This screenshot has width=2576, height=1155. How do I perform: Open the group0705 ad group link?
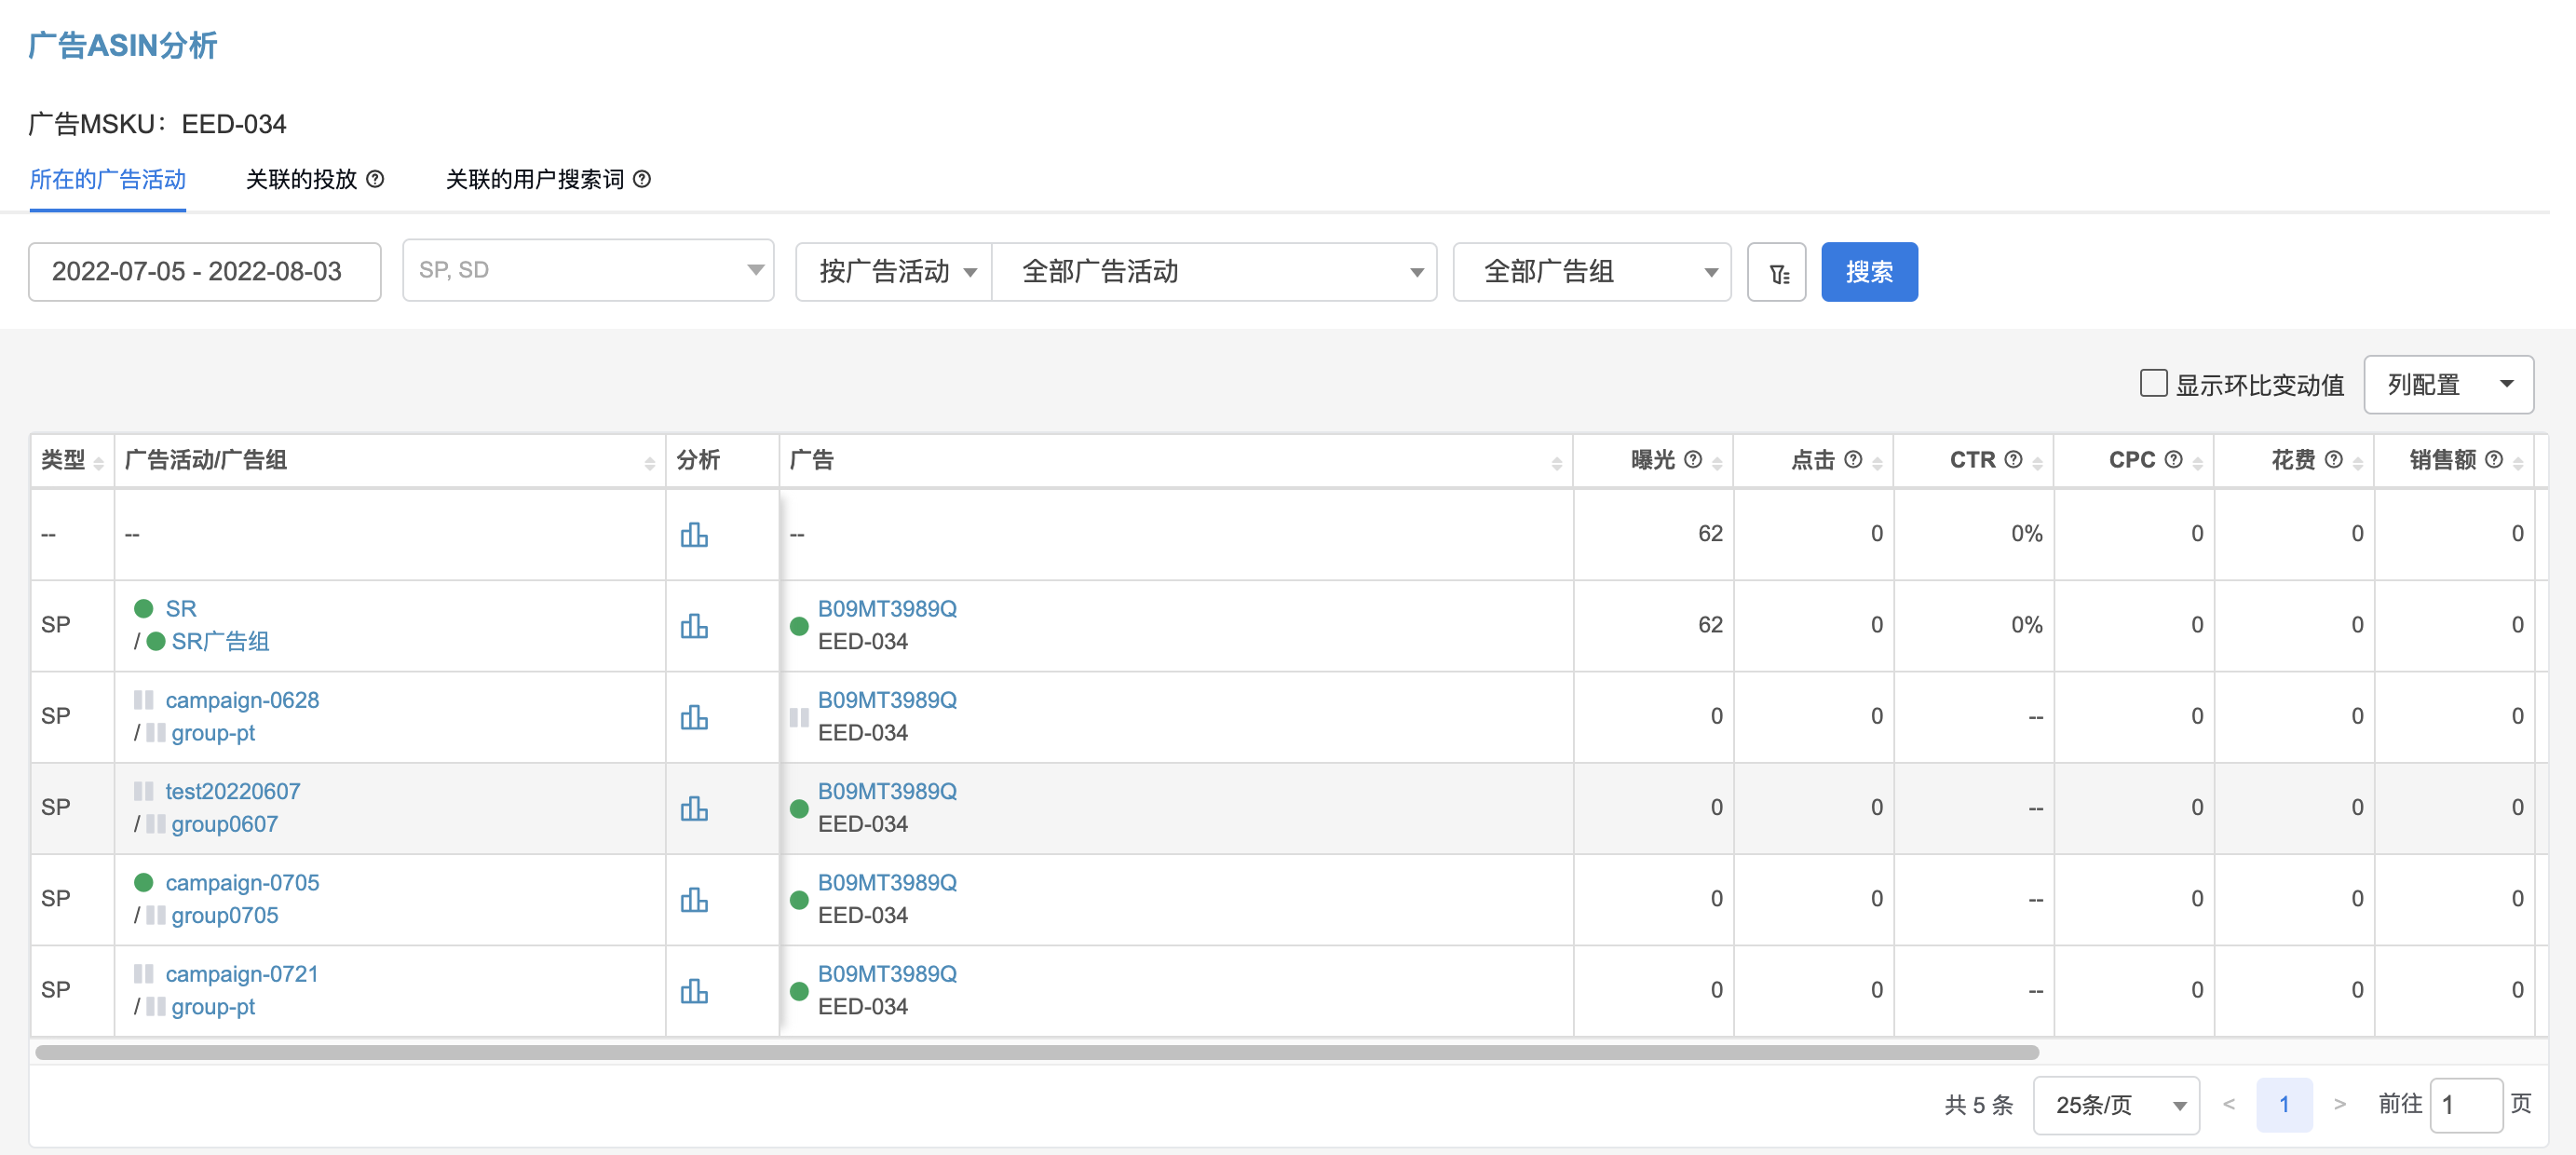[x=224, y=916]
